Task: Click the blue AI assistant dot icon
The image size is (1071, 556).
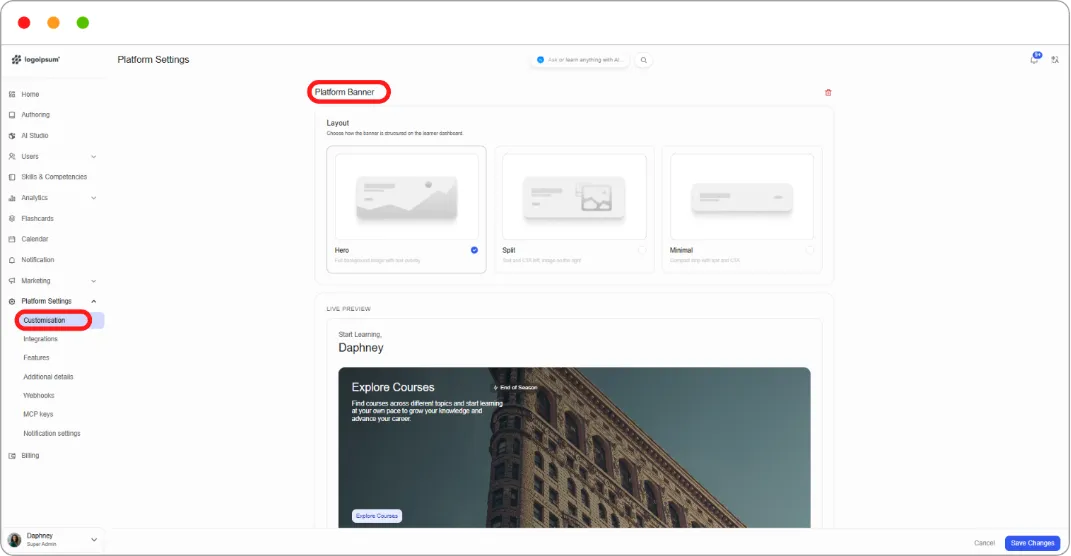Action: click(540, 60)
